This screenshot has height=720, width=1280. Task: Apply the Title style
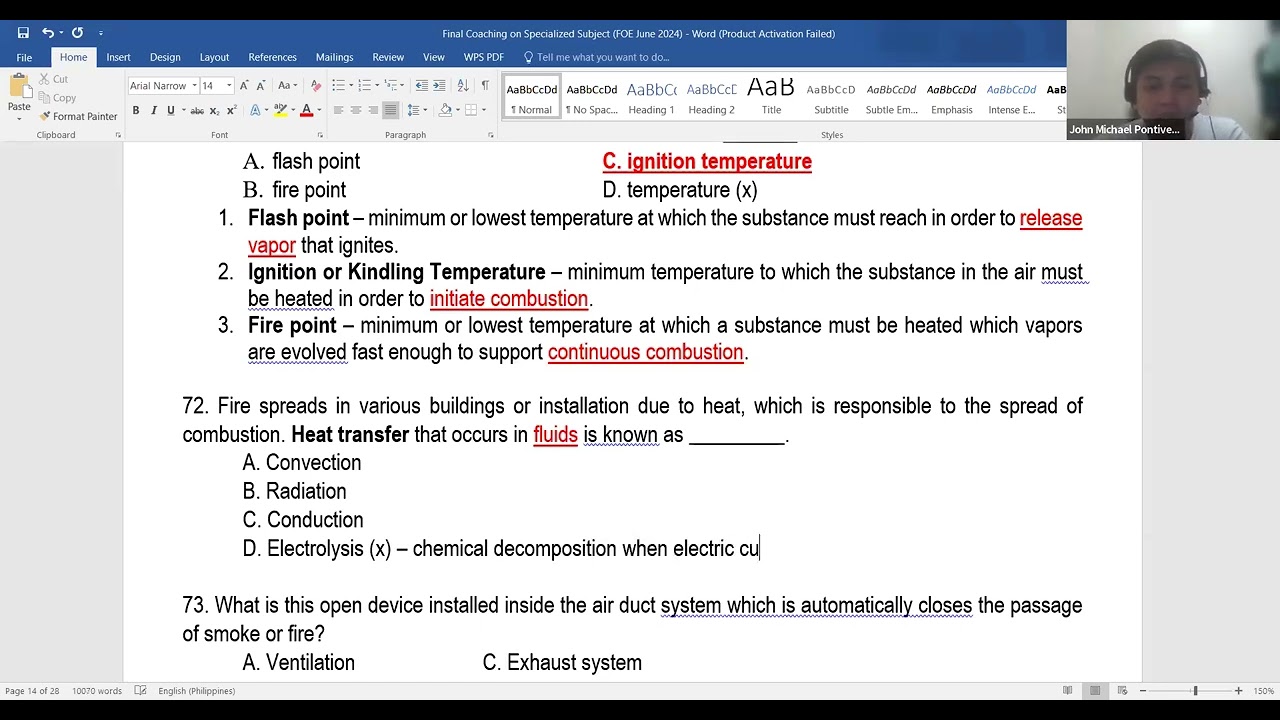771,97
